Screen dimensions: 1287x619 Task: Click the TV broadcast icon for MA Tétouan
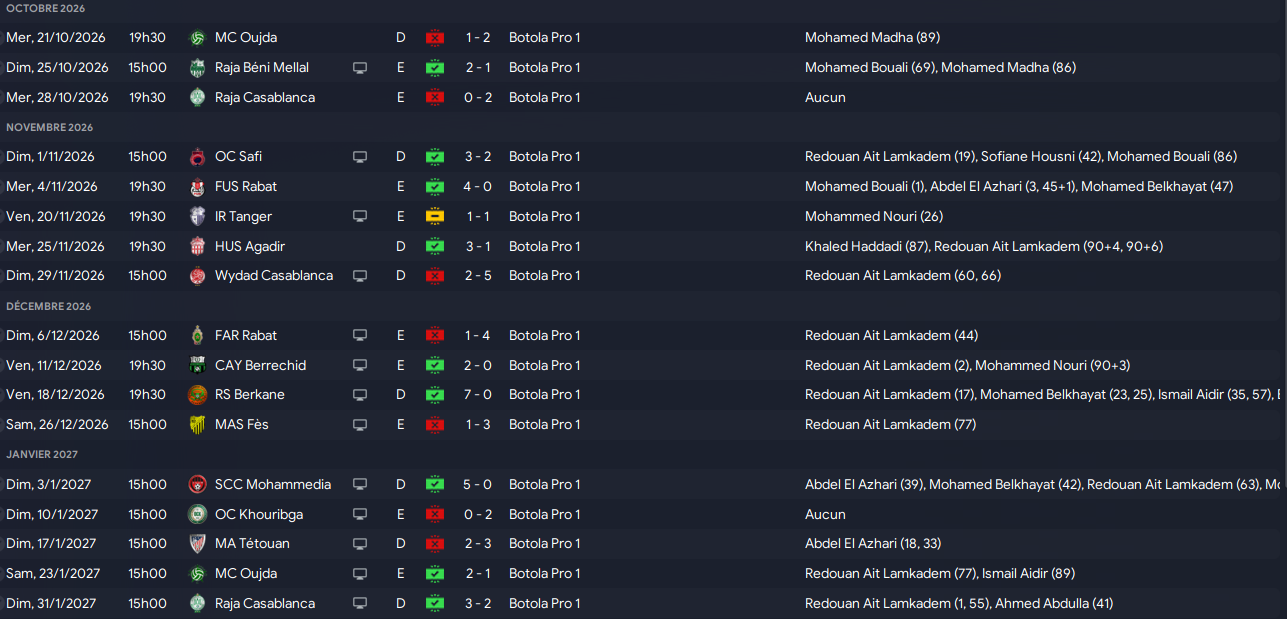360,544
